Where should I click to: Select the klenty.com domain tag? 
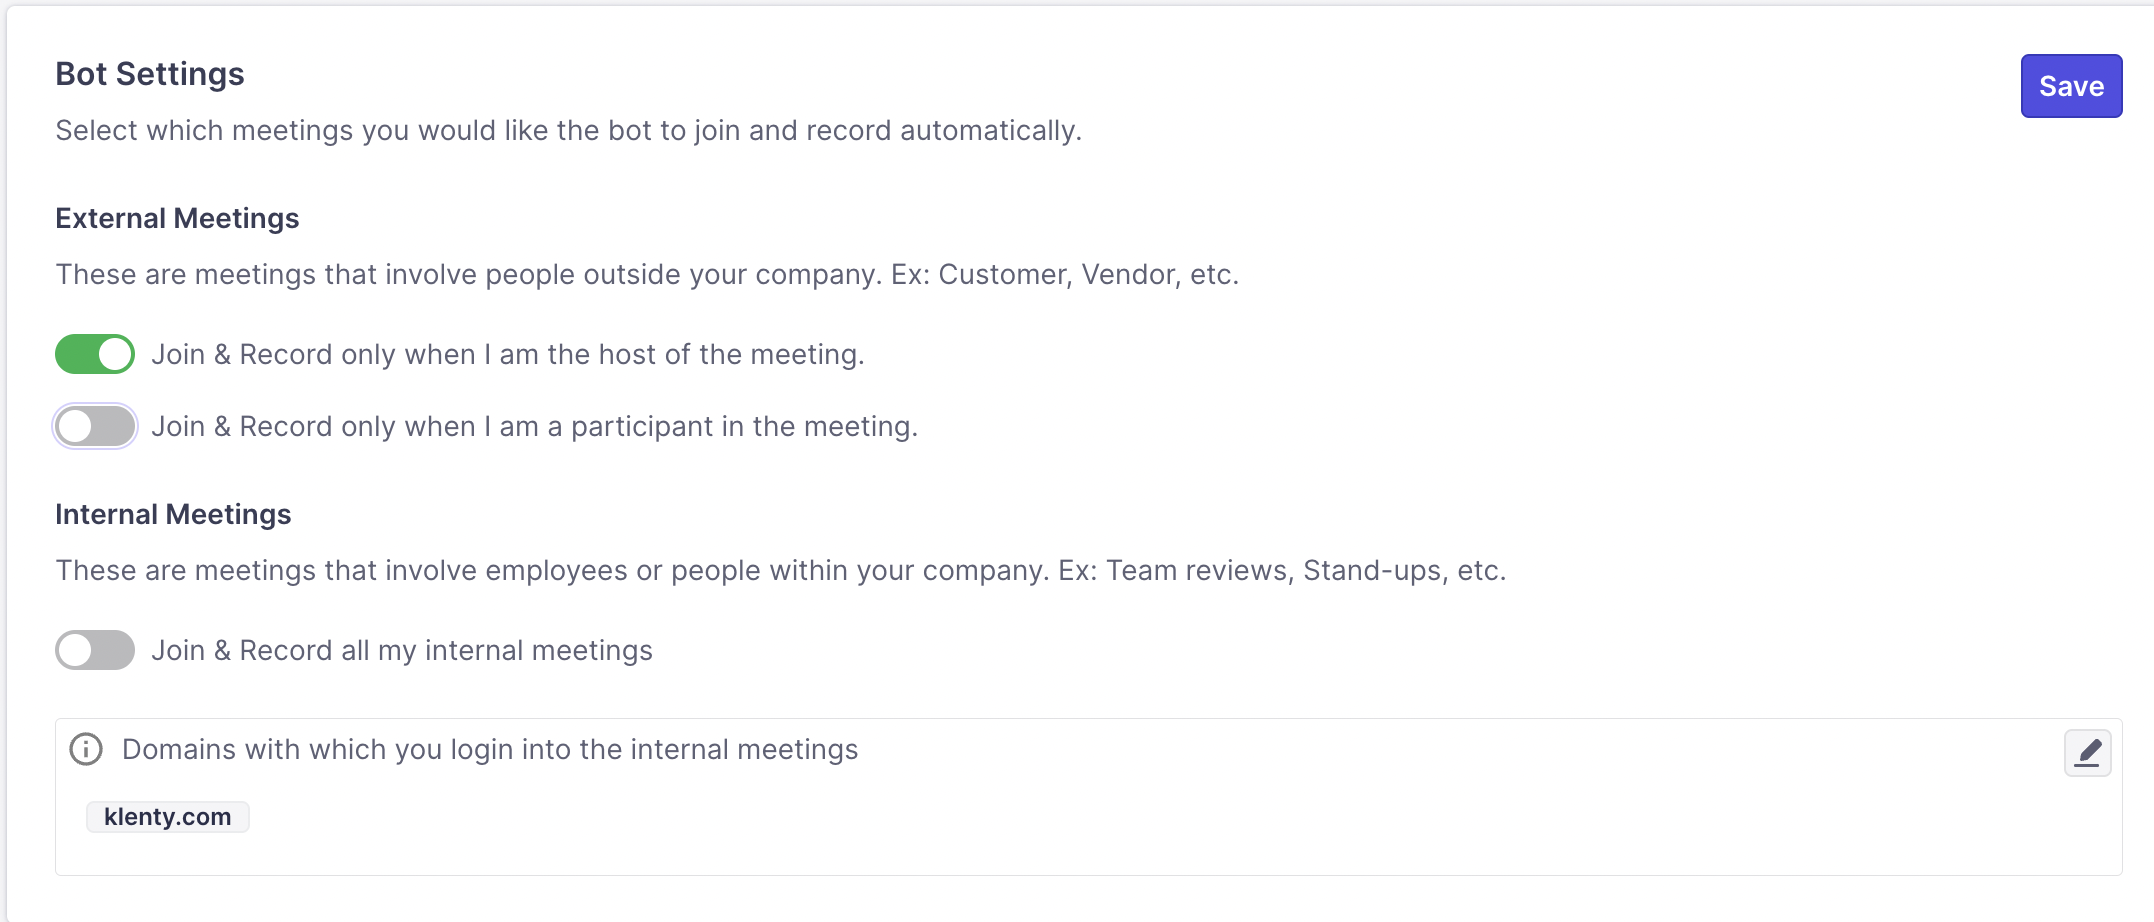tap(167, 817)
